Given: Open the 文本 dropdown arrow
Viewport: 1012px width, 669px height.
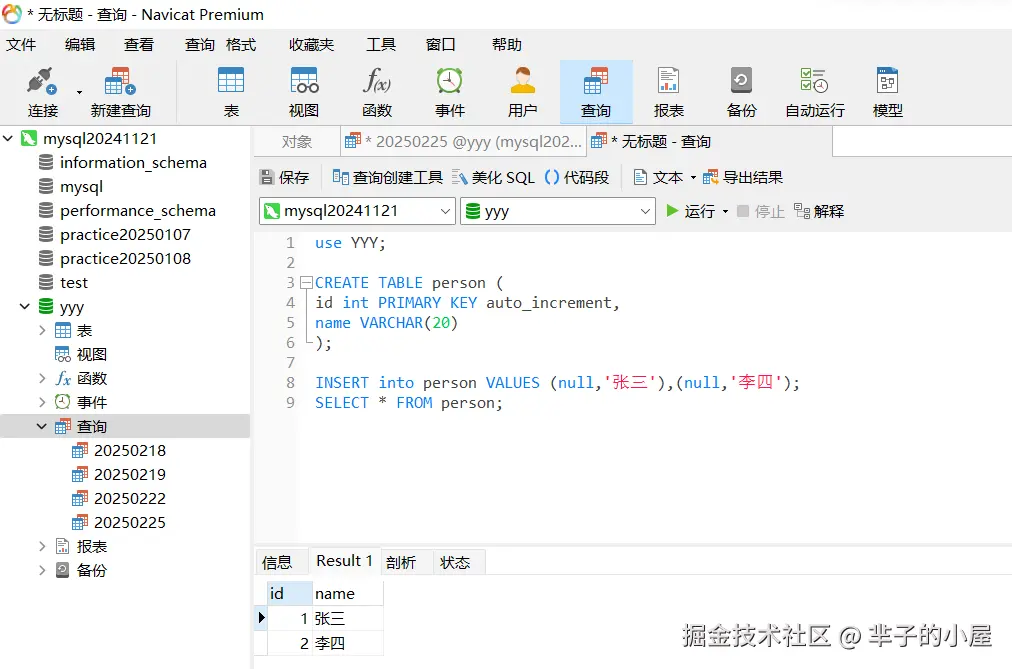Looking at the screenshot, I should [x=693, y=177].
